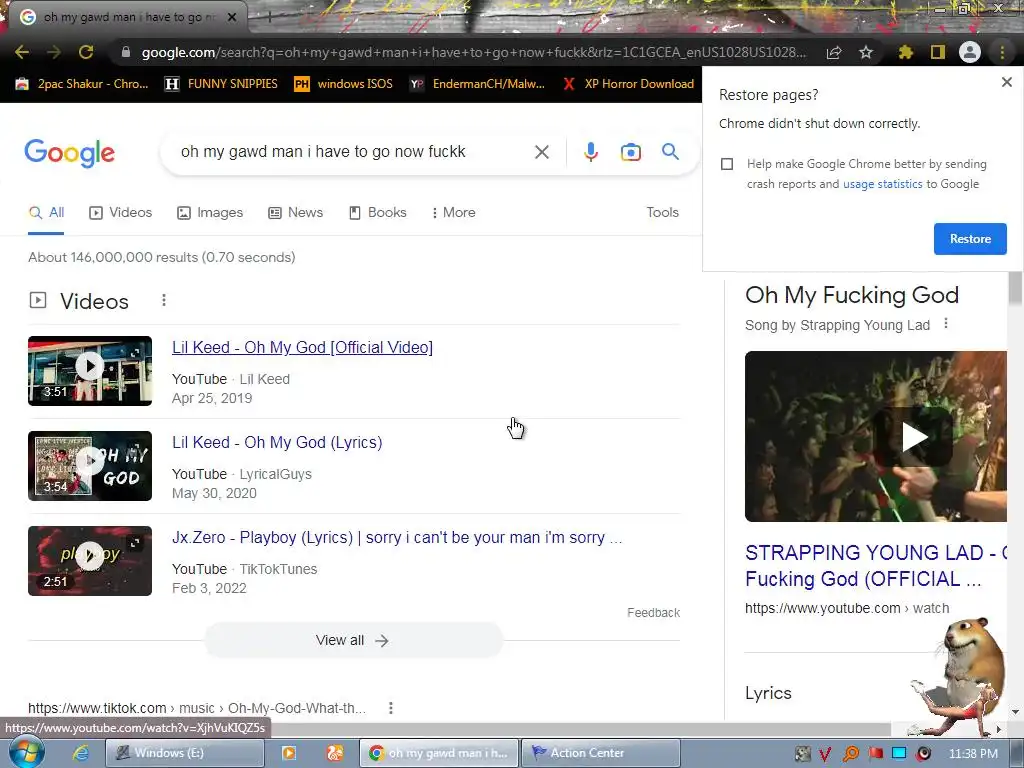Play the 3:51 video thumbnail
Viewport: 1024px width, 768px height.
tap(90, 371)
